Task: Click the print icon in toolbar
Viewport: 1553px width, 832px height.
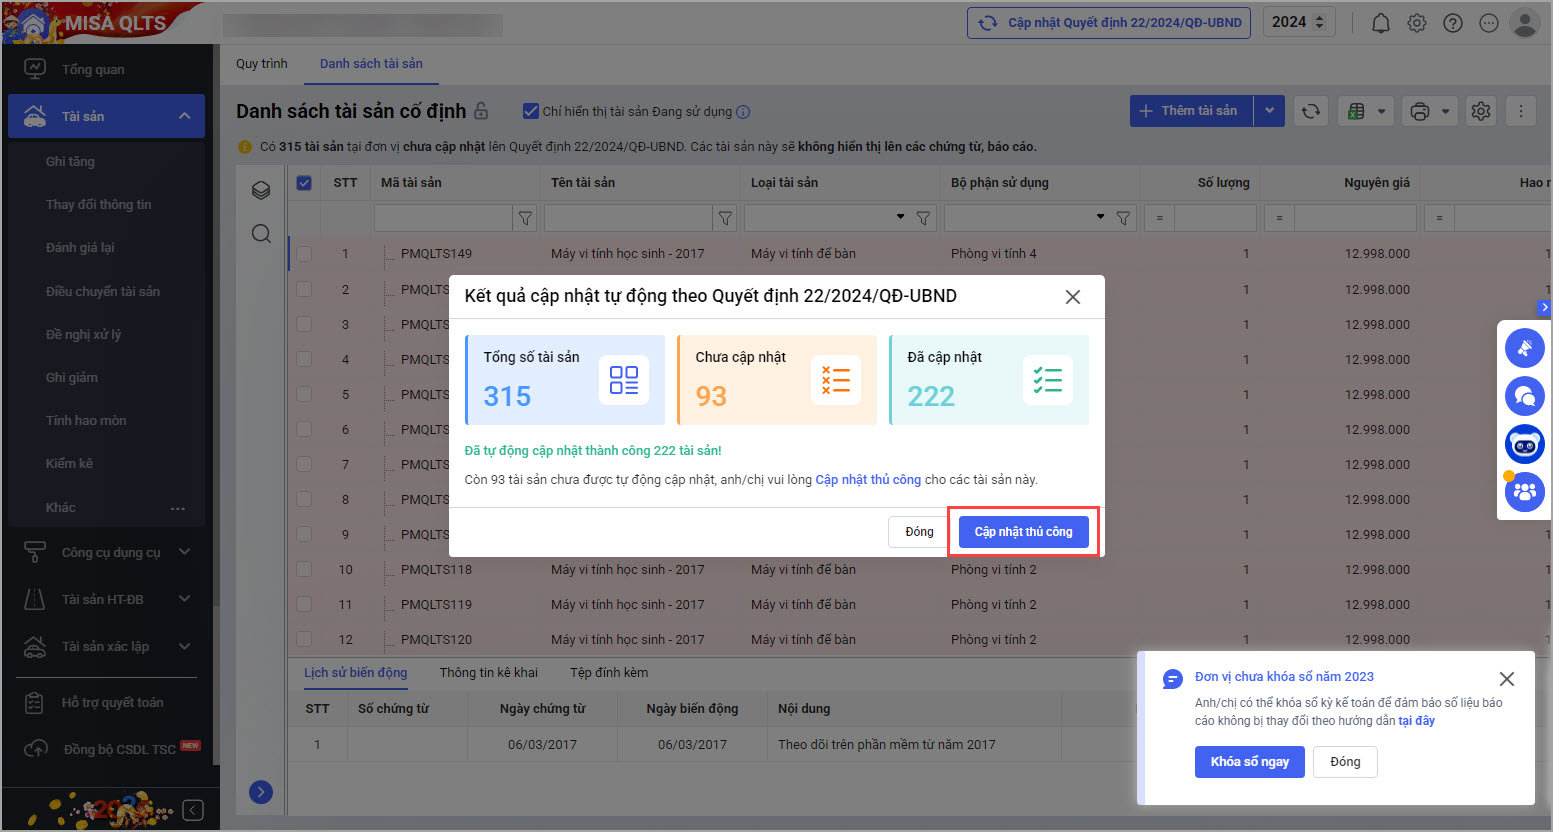Action: pyautogui.click(x=1419, y=112)
